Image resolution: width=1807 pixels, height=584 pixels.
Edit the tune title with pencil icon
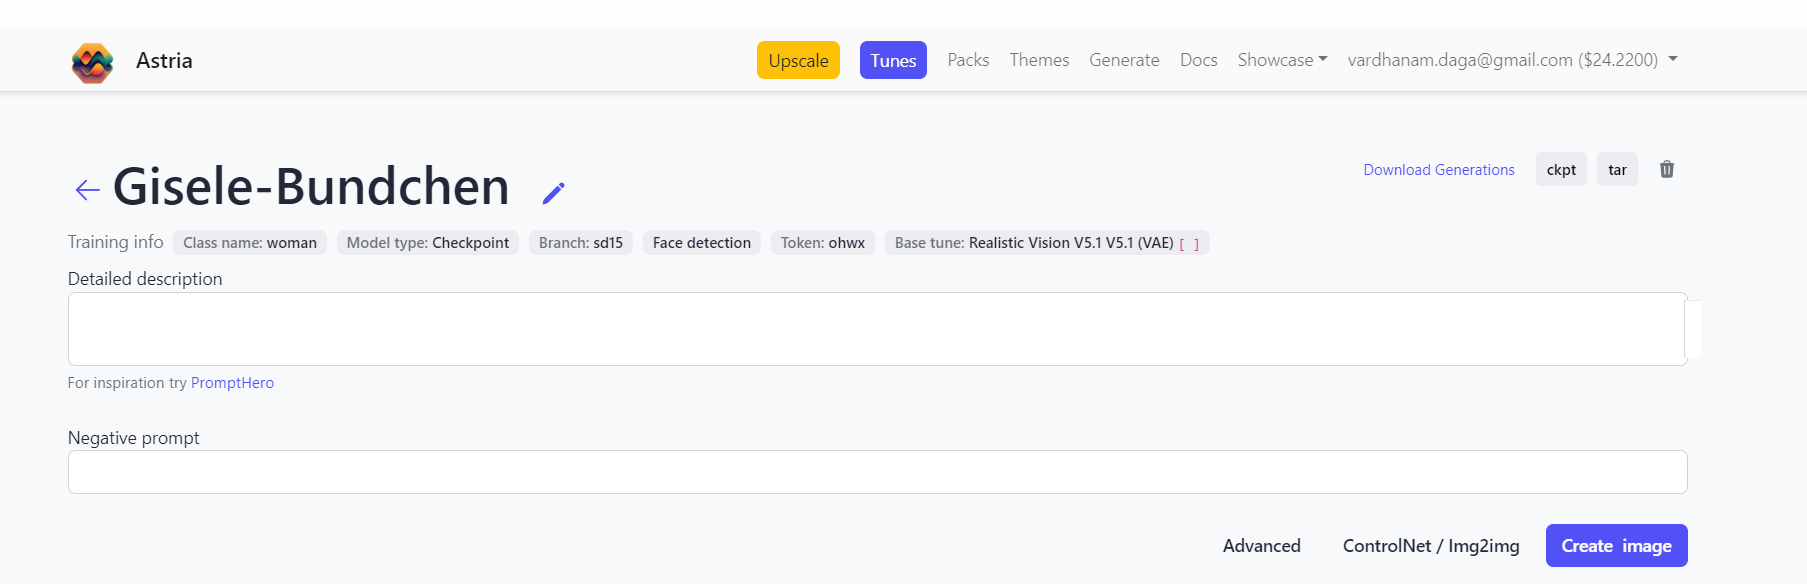click(553, 193)
